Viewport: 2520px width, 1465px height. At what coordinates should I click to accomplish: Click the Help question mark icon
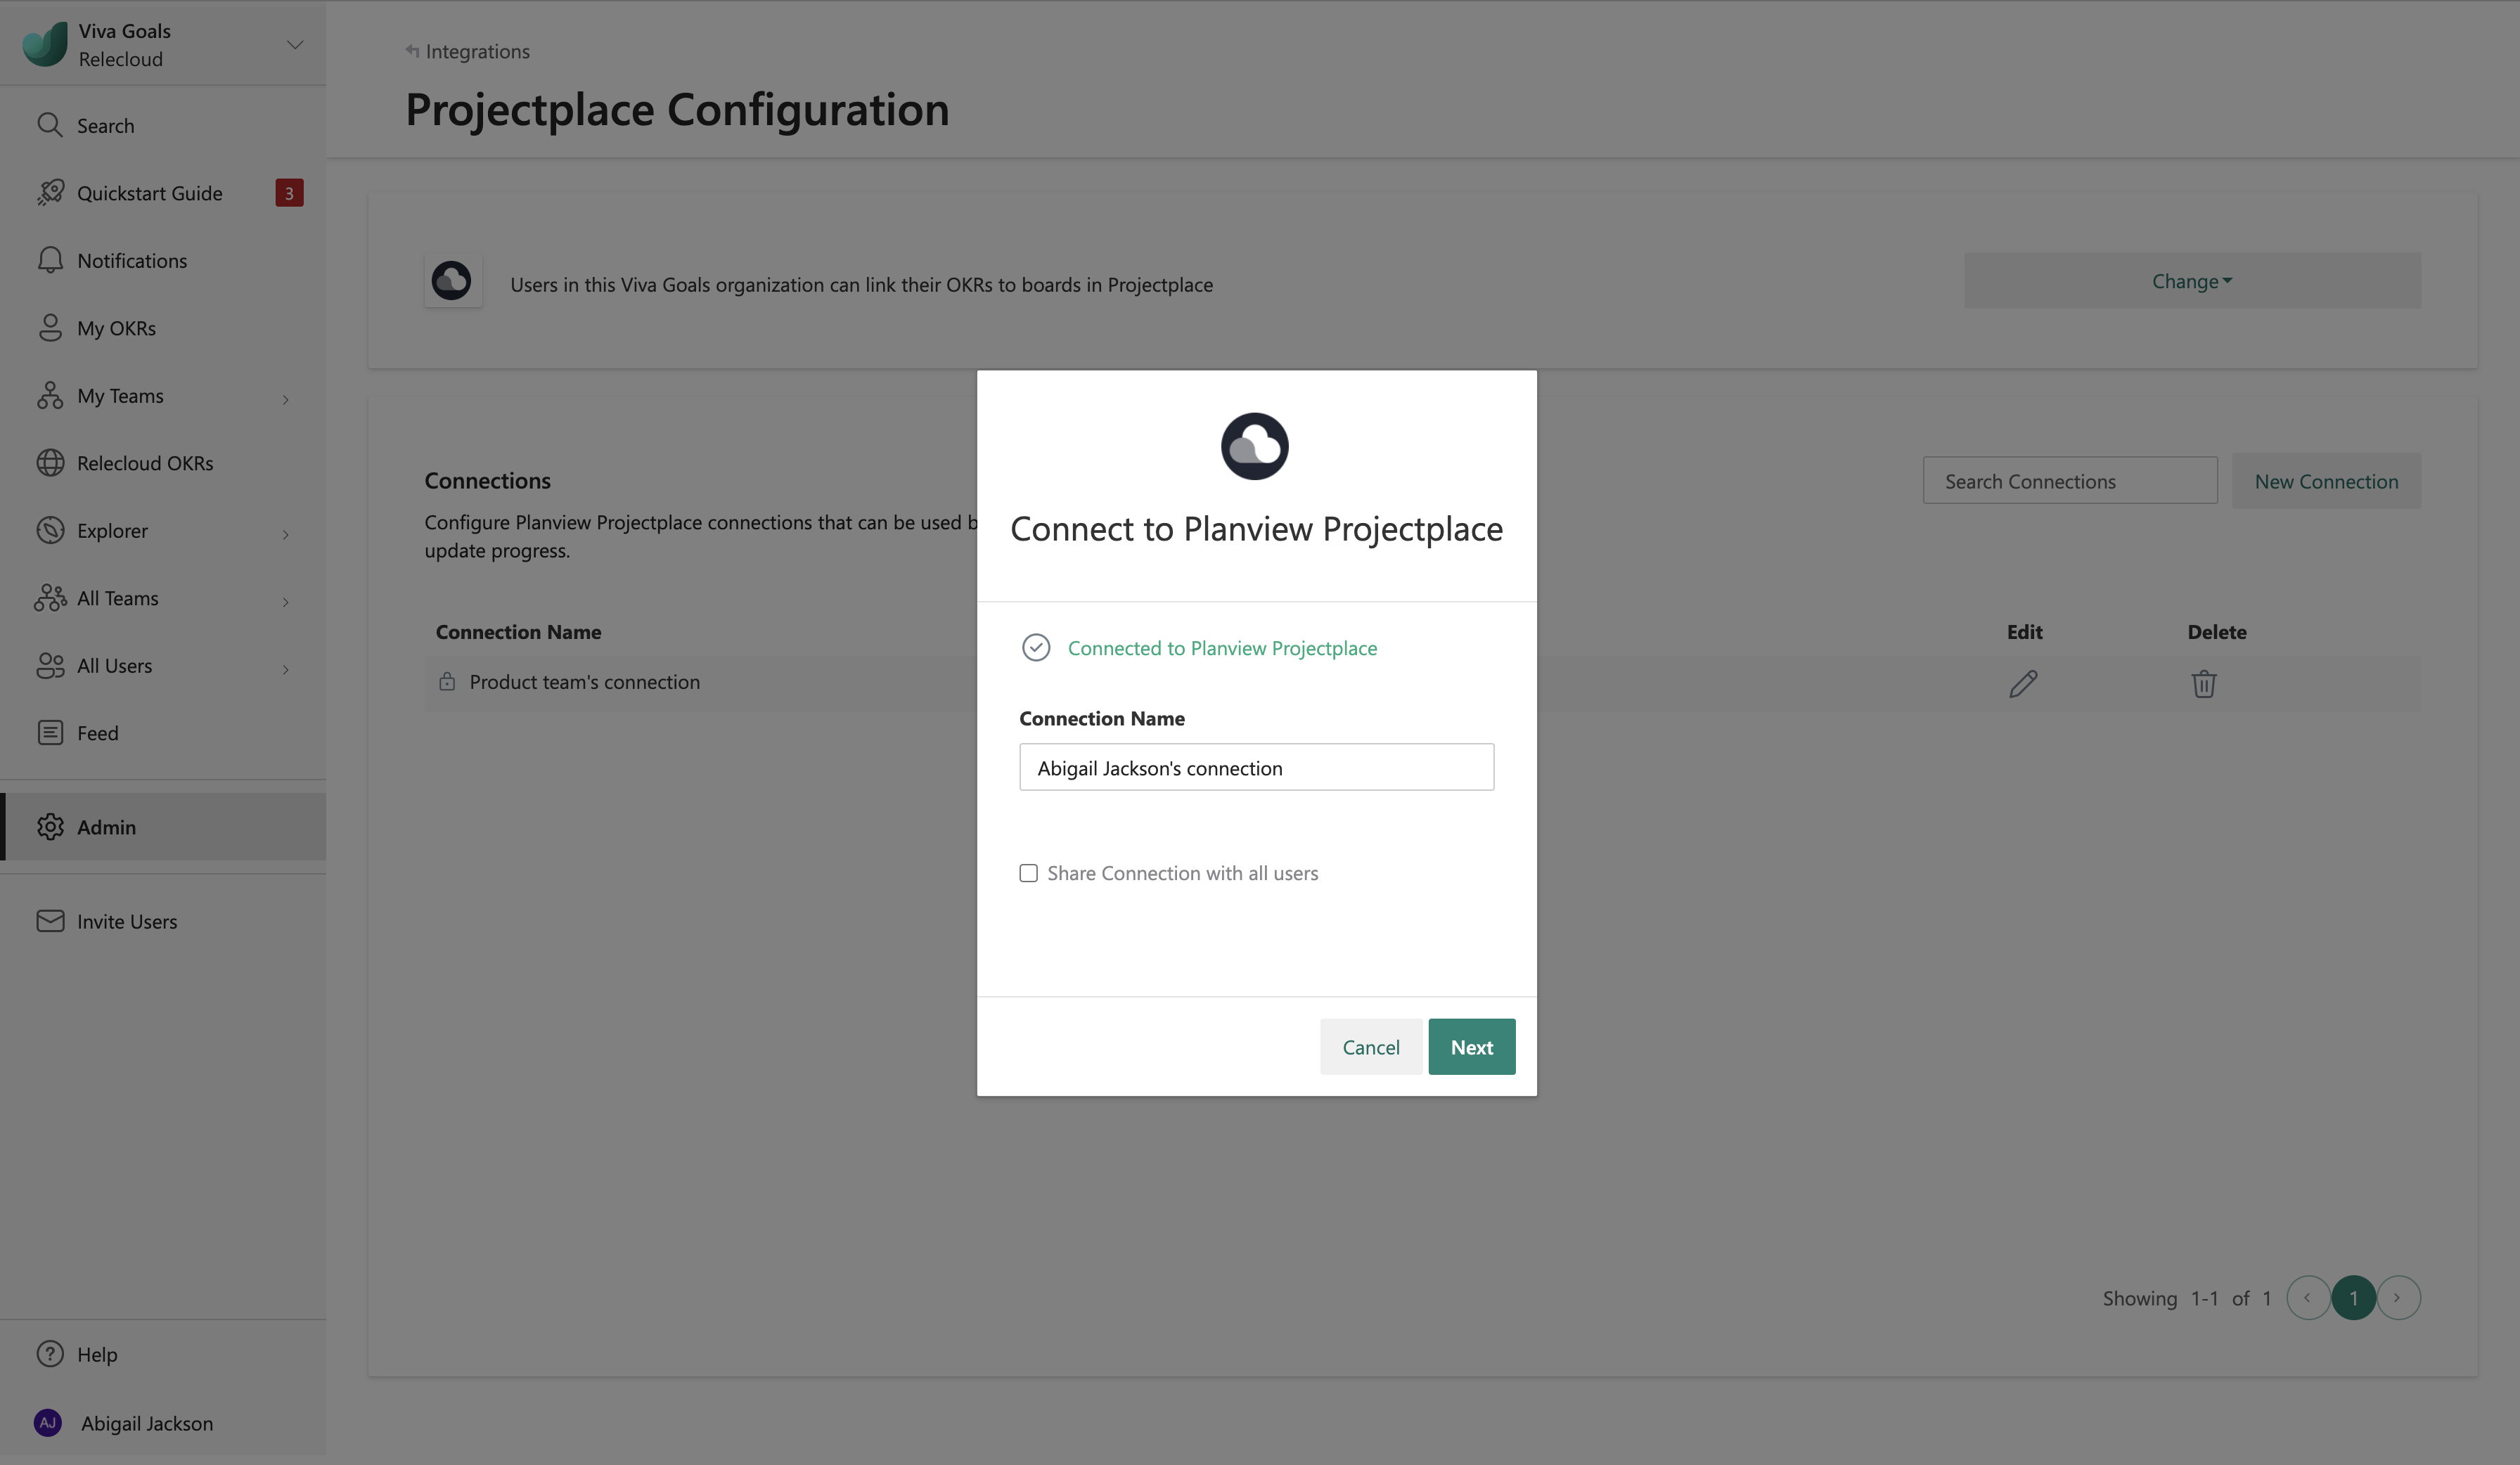(x=50, y=1354)
